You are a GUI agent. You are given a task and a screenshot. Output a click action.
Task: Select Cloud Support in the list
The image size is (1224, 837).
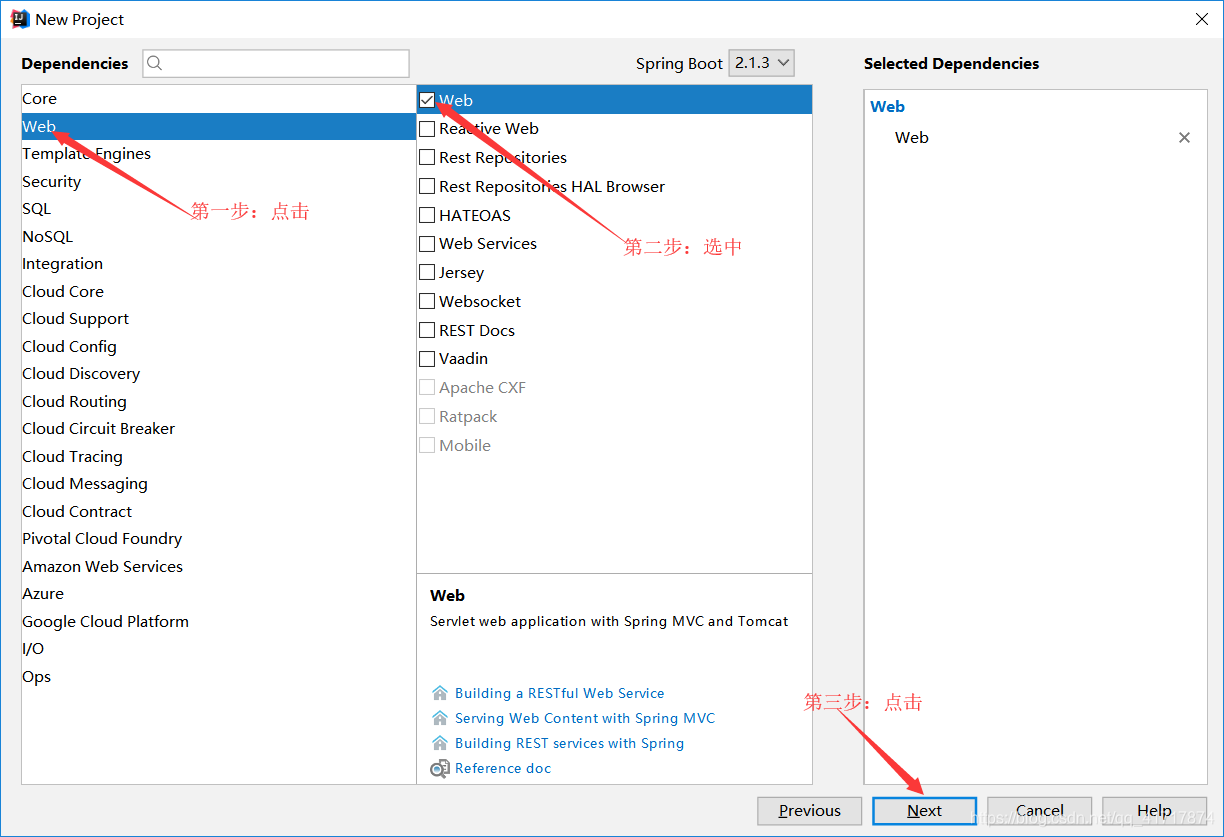pos(218,319)
